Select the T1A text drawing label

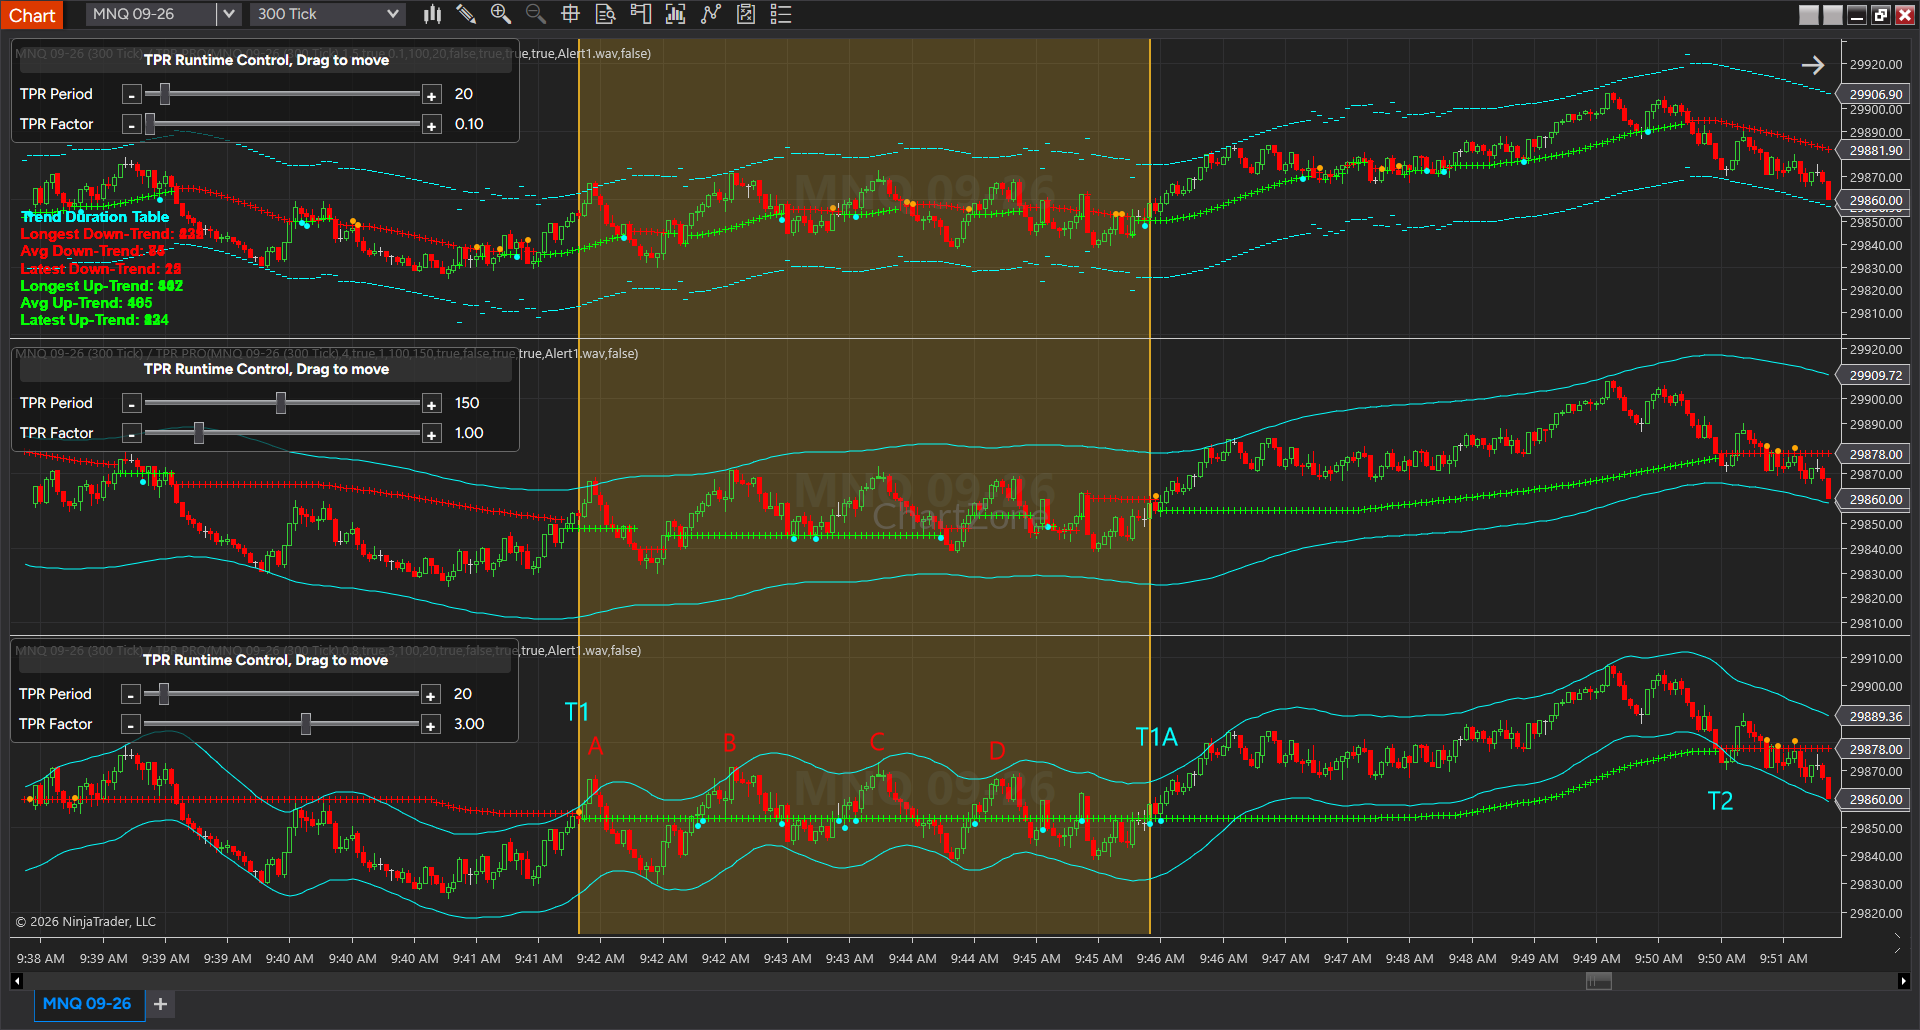[x=1157, y=737]
